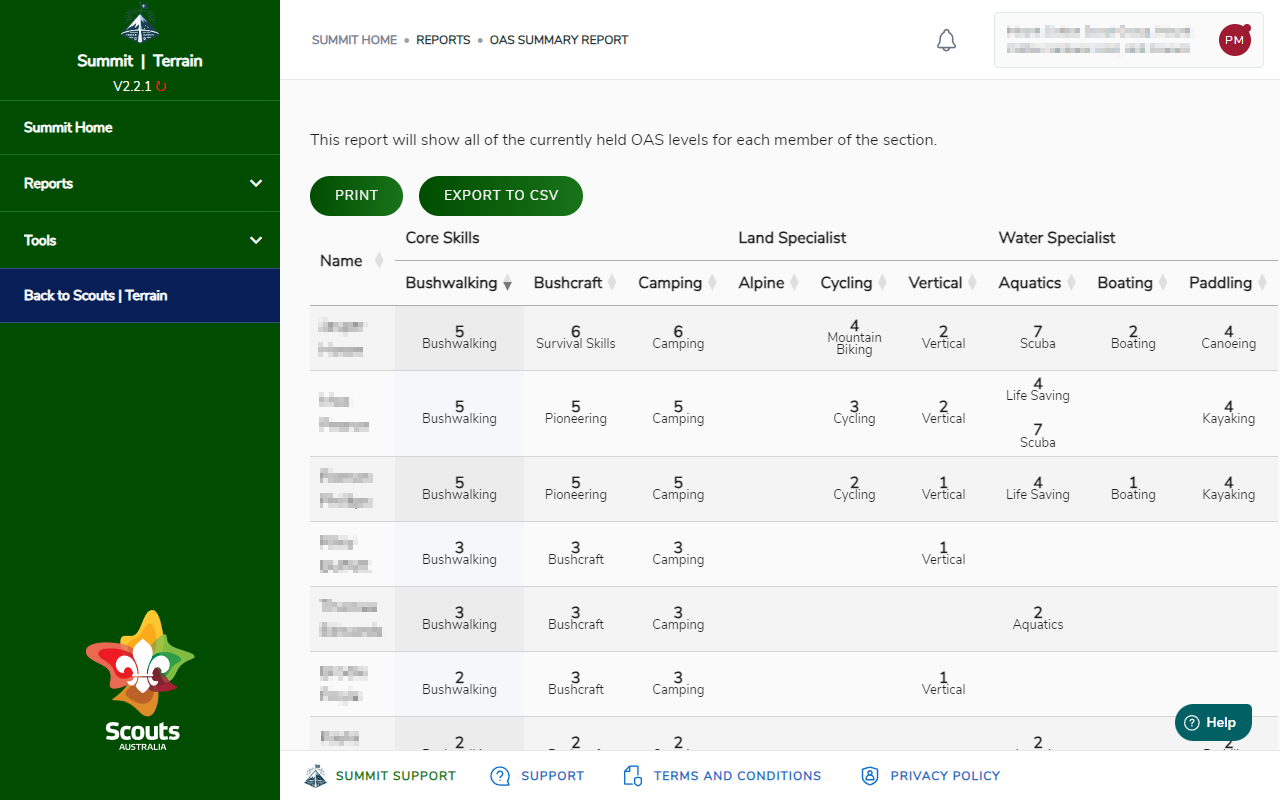The width and height of the screenshot is (1280, 800).
Task: Sort by Aquatics column
Action: (1071, 283)
